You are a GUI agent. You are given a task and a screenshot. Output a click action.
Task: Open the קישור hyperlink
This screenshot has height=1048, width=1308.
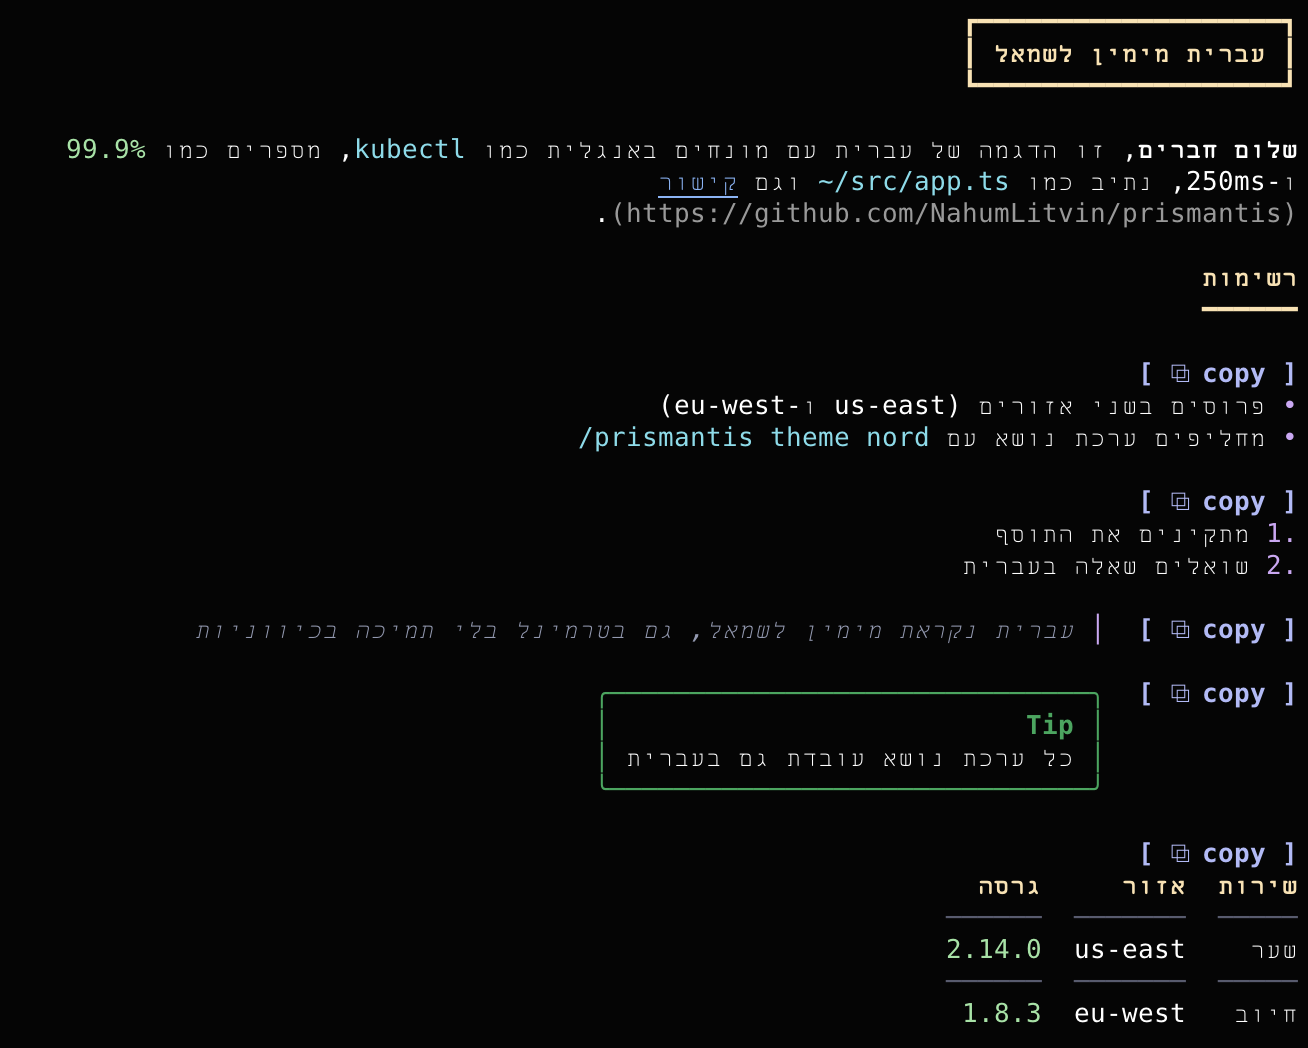[x=698, y=182]
